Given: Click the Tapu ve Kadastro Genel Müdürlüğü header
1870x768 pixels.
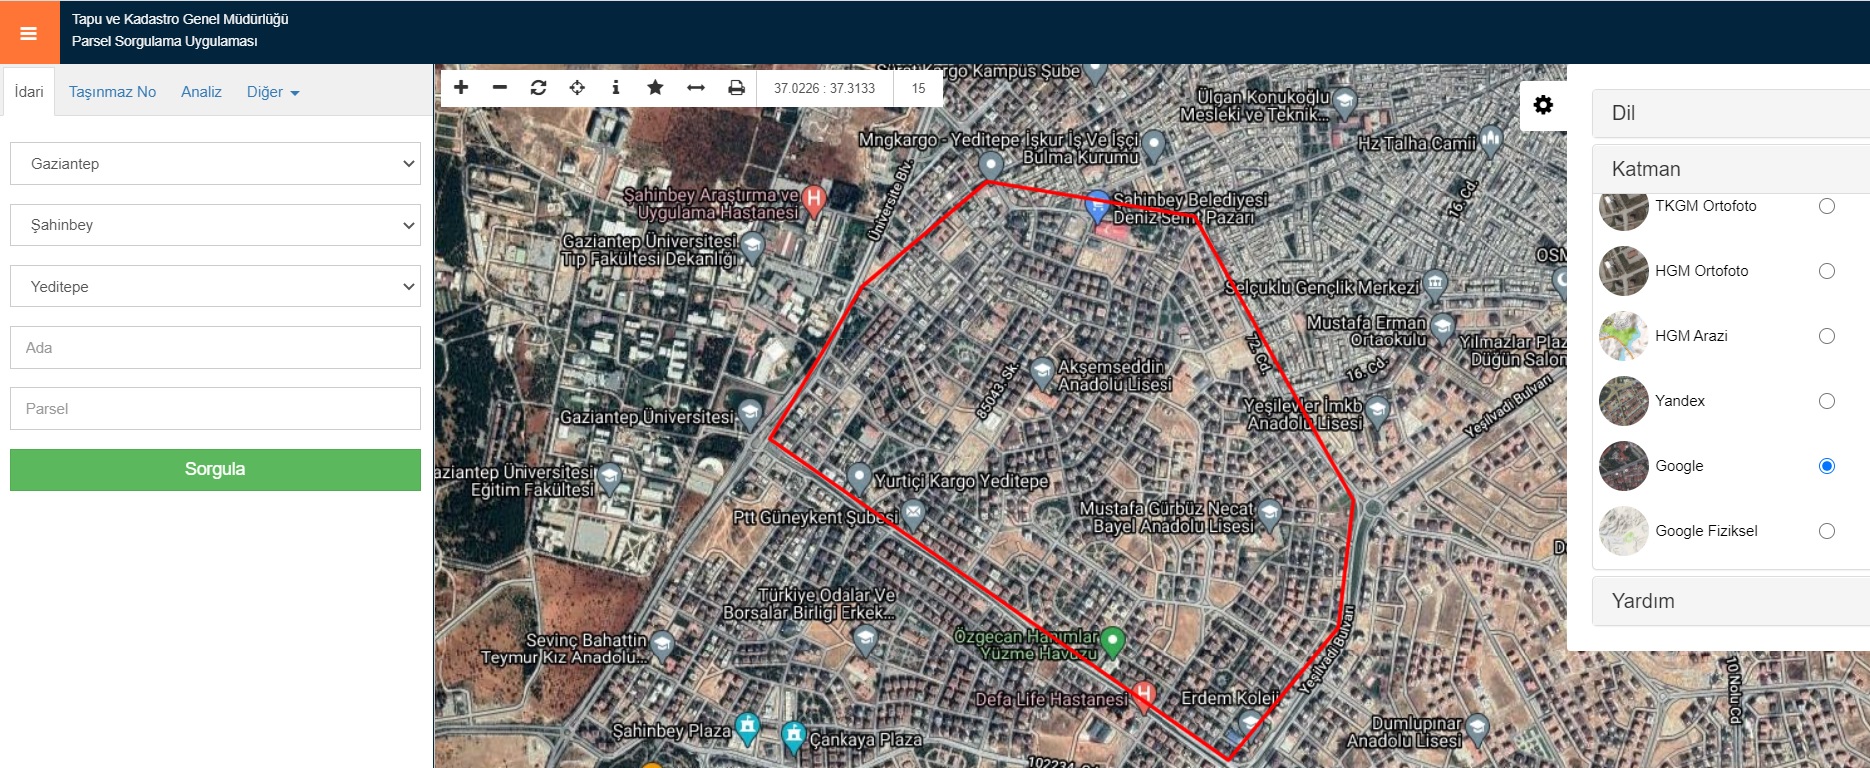Looking at the screenshot, I should pyautogui.click(x=180, y=19).
